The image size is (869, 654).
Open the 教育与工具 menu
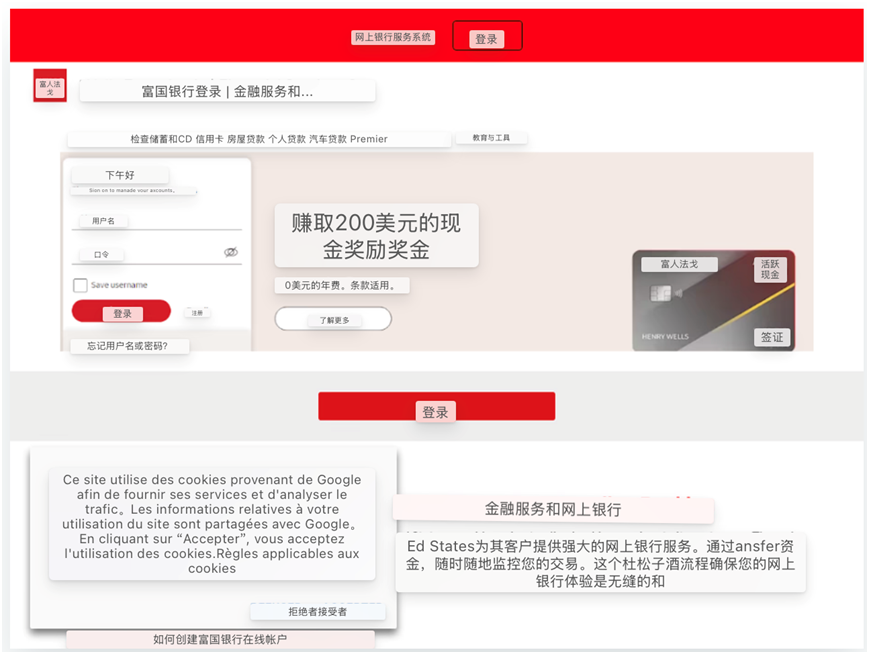click(491, 137)
